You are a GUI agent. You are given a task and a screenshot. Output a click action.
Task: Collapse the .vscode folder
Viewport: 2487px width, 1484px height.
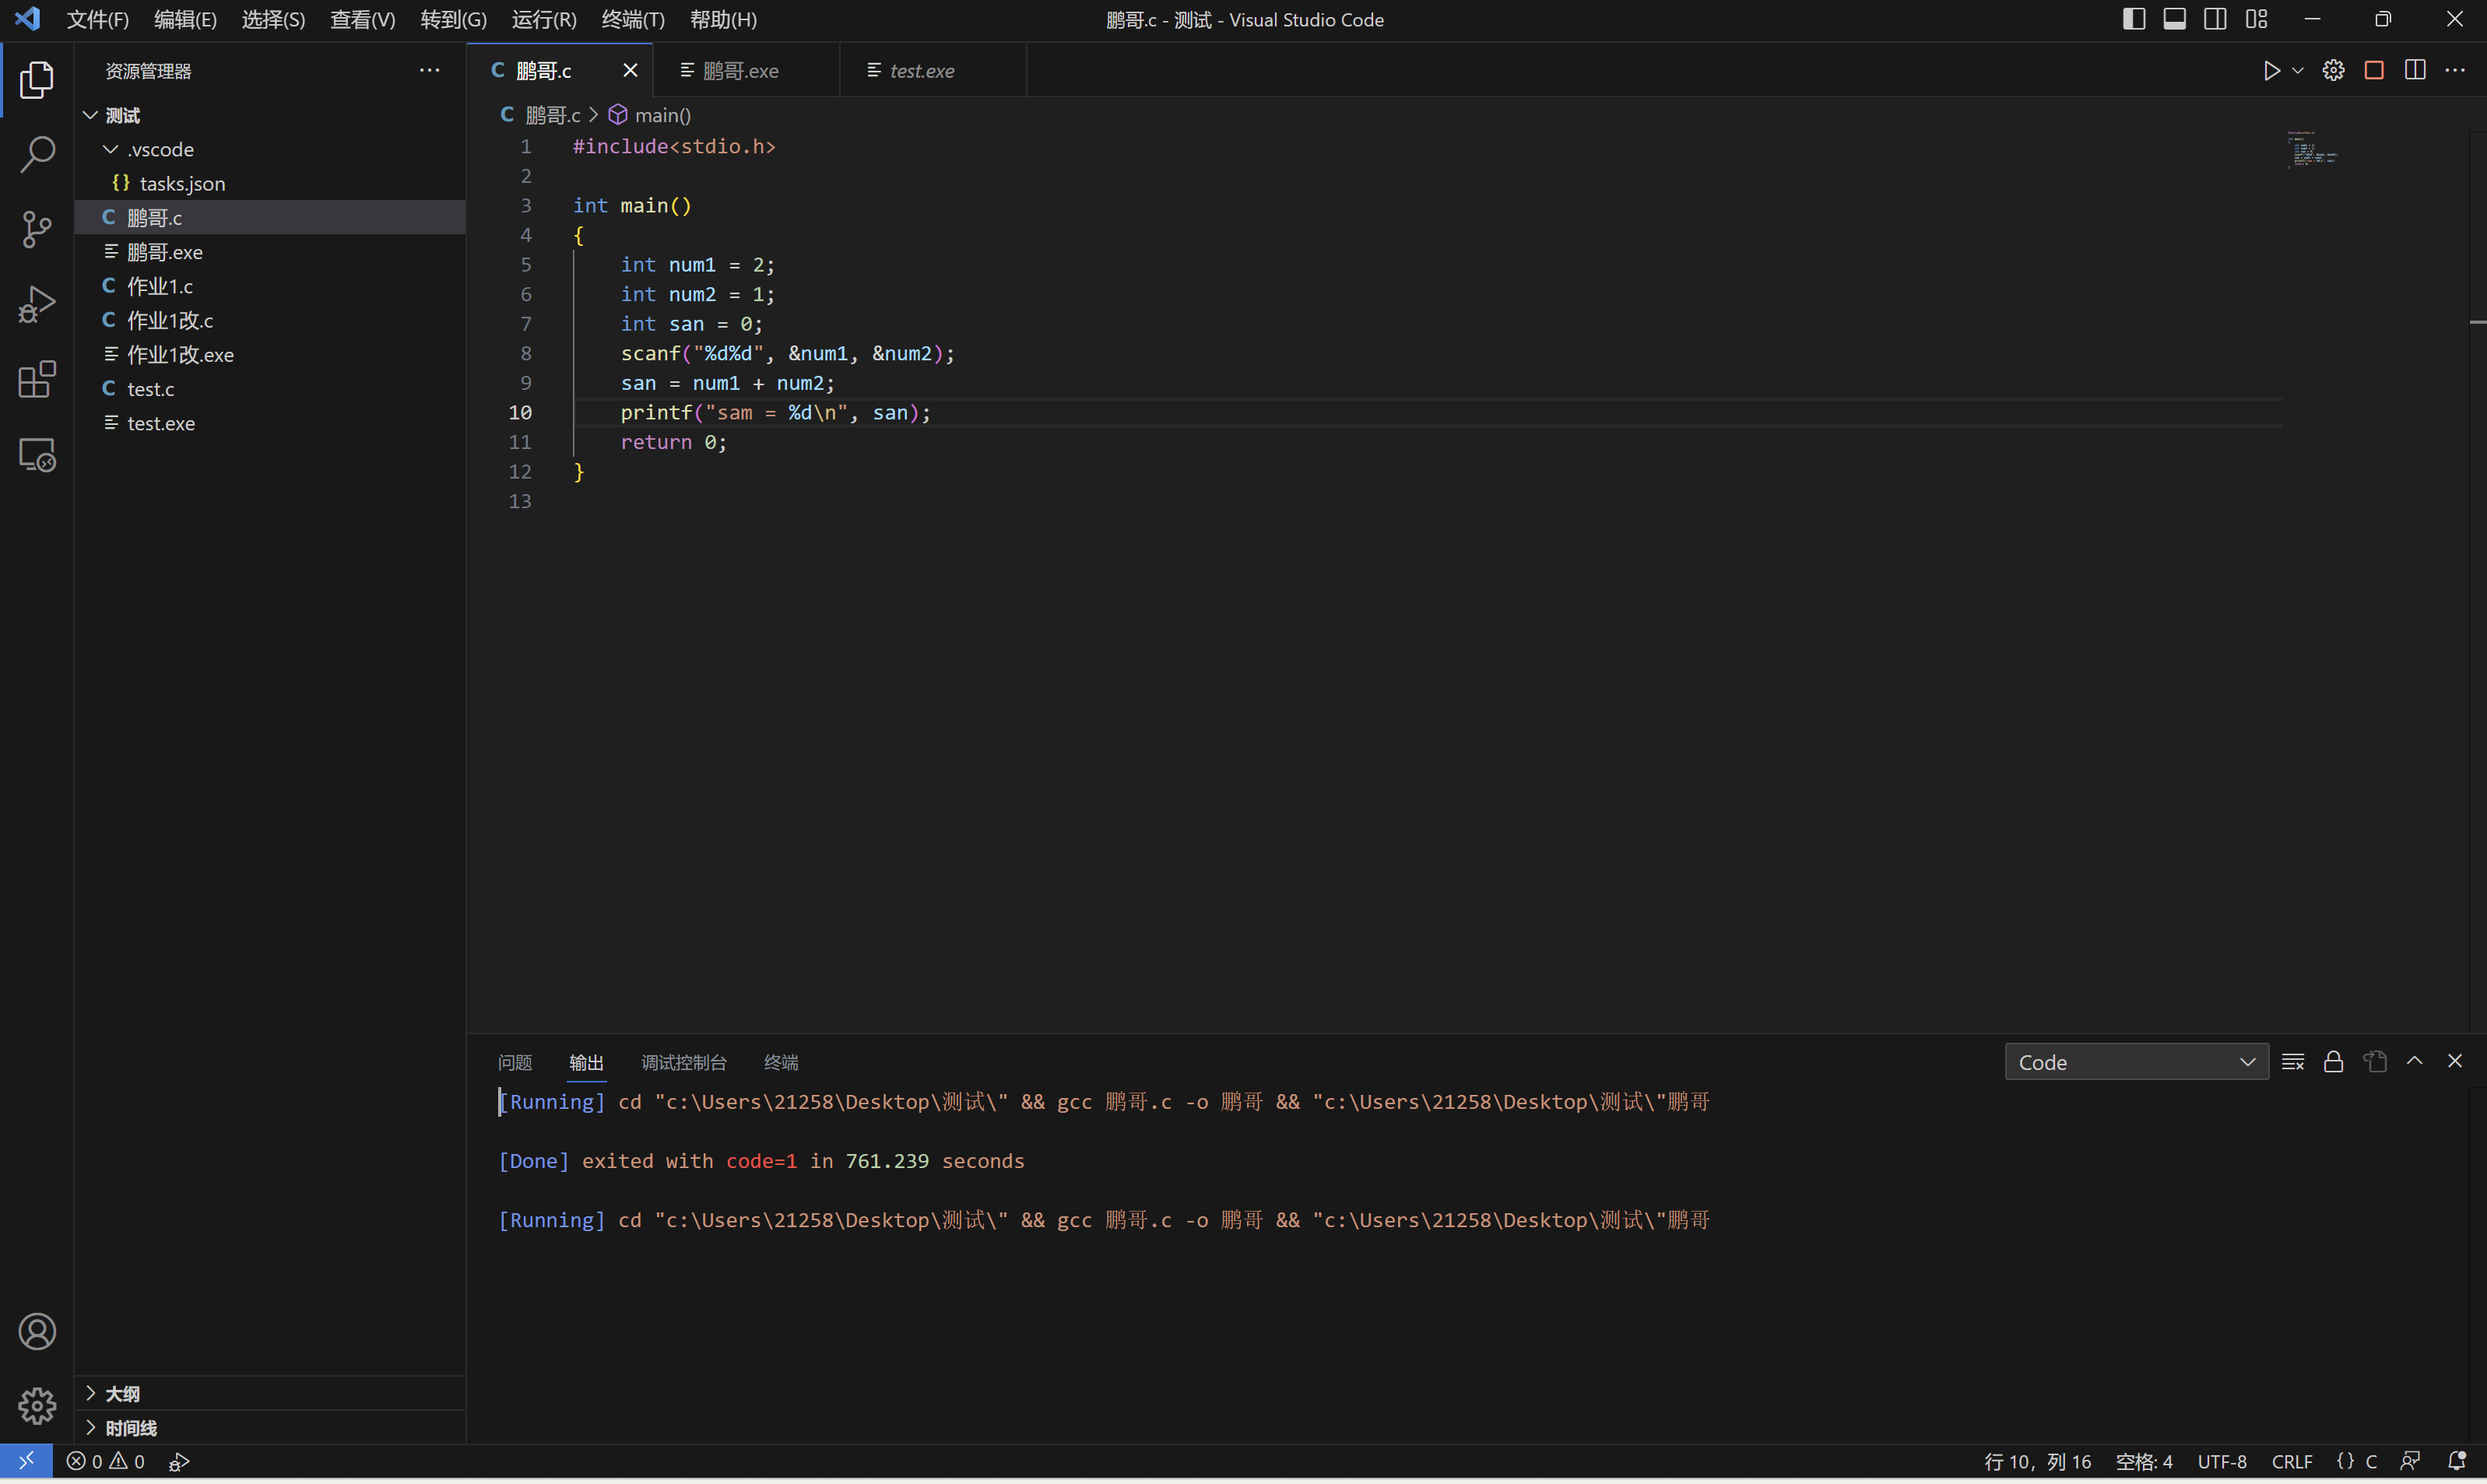pos(270,150)
